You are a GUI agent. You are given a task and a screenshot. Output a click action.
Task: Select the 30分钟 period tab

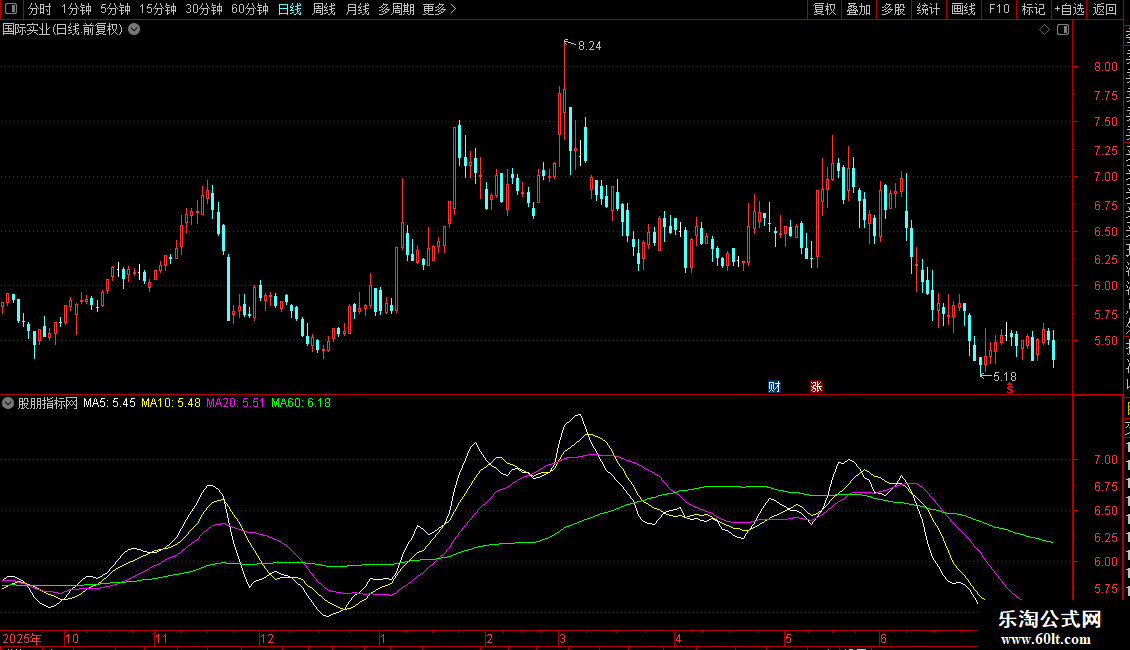pos(204,9)
